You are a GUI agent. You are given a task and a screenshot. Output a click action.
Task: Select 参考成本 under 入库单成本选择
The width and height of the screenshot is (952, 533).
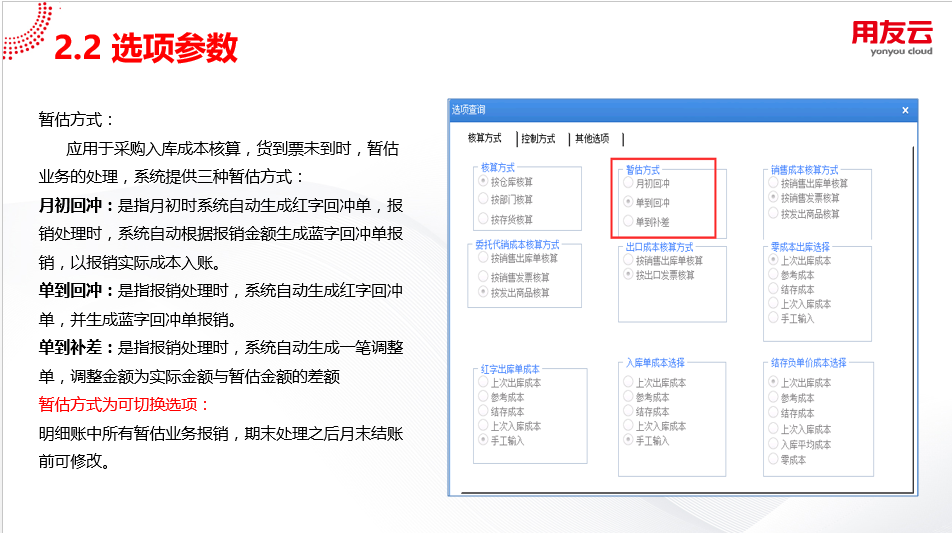pyautogui.click(x=629, y=397)
